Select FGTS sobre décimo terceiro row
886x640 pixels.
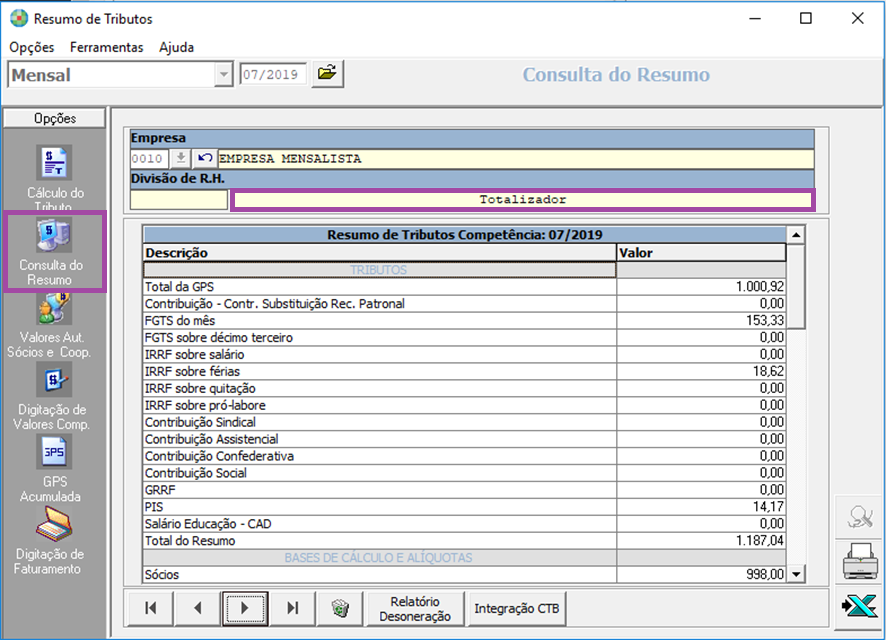pos(464,338)
